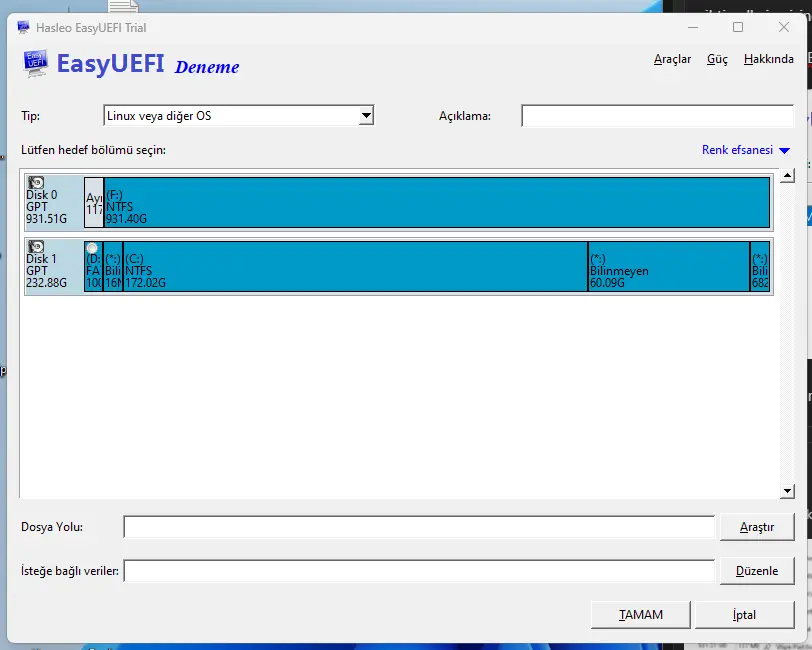Select the last 682M partition on Disk 1
812x650 pixels.
[x=760, y=266]
